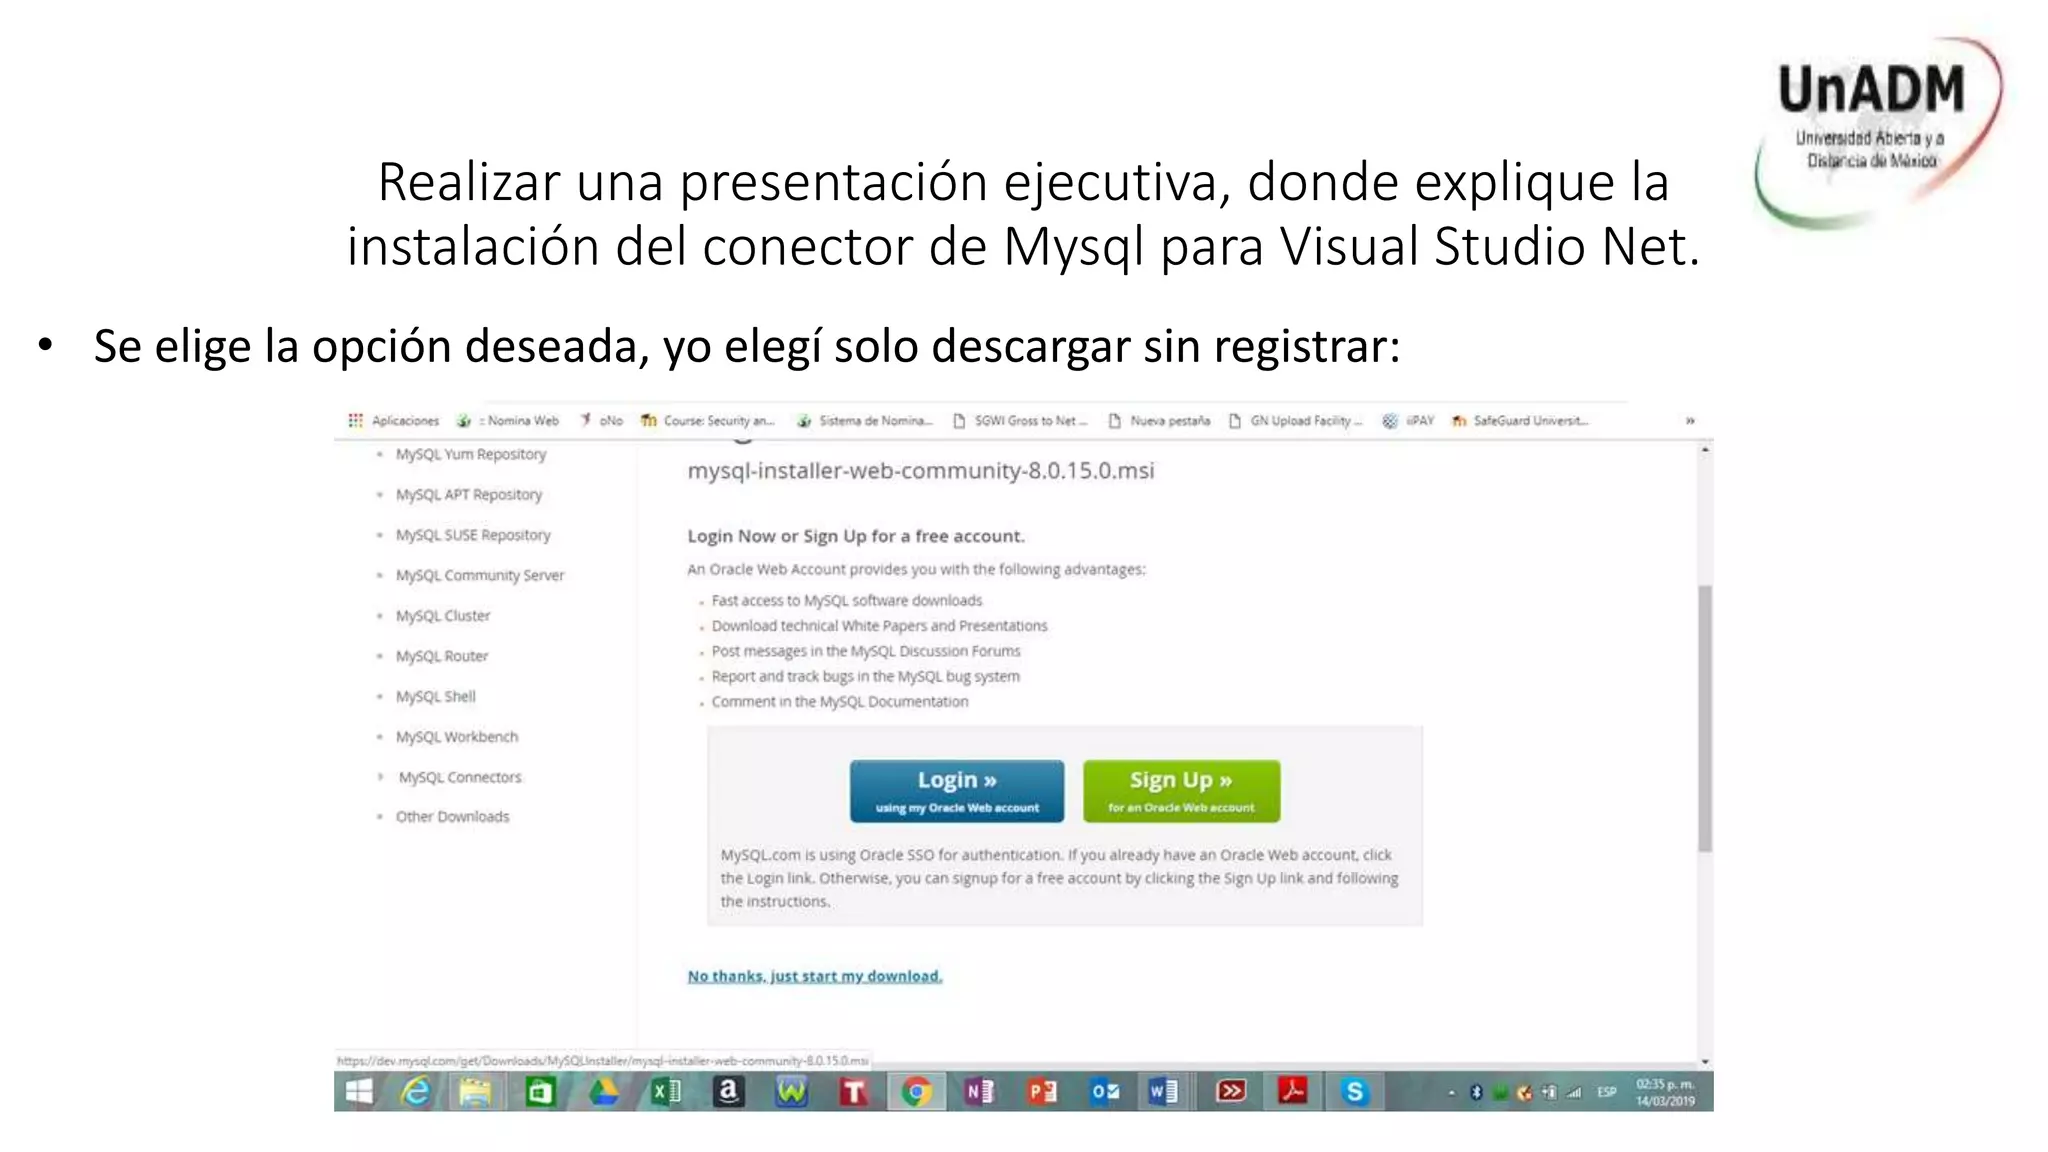The image size is (2048, 1152).
Task: Select MySQL Workbench in sidebar
Action: (457, 737)
